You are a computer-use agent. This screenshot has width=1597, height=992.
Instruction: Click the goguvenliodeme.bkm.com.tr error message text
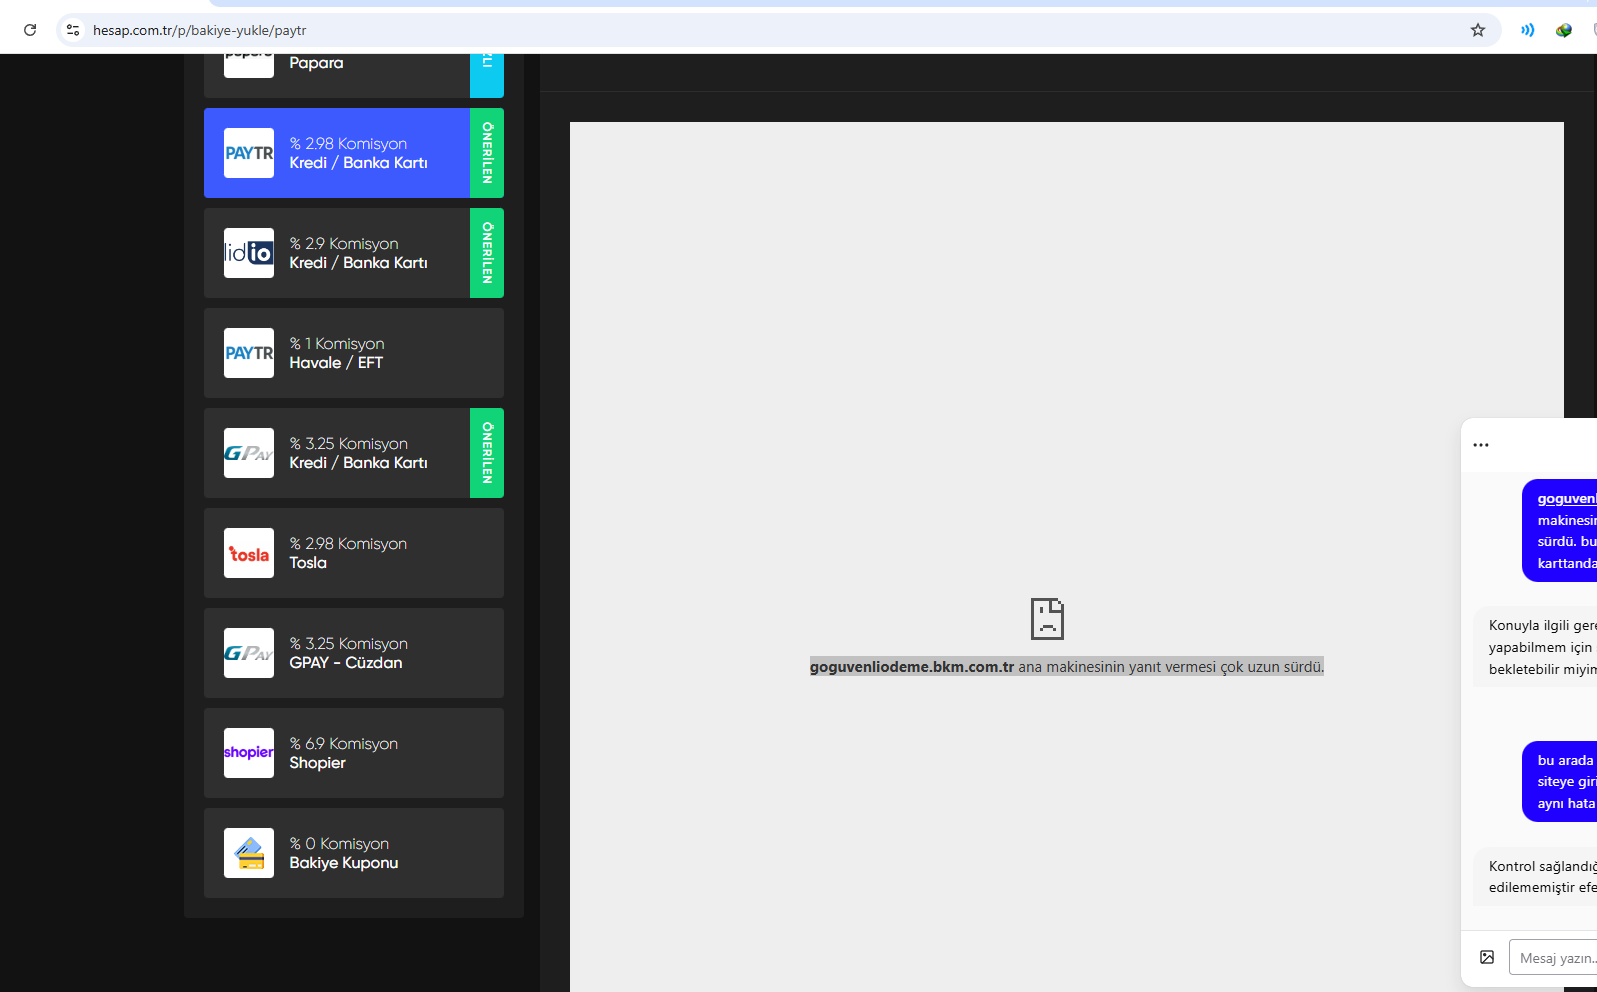pos(1067,667)
